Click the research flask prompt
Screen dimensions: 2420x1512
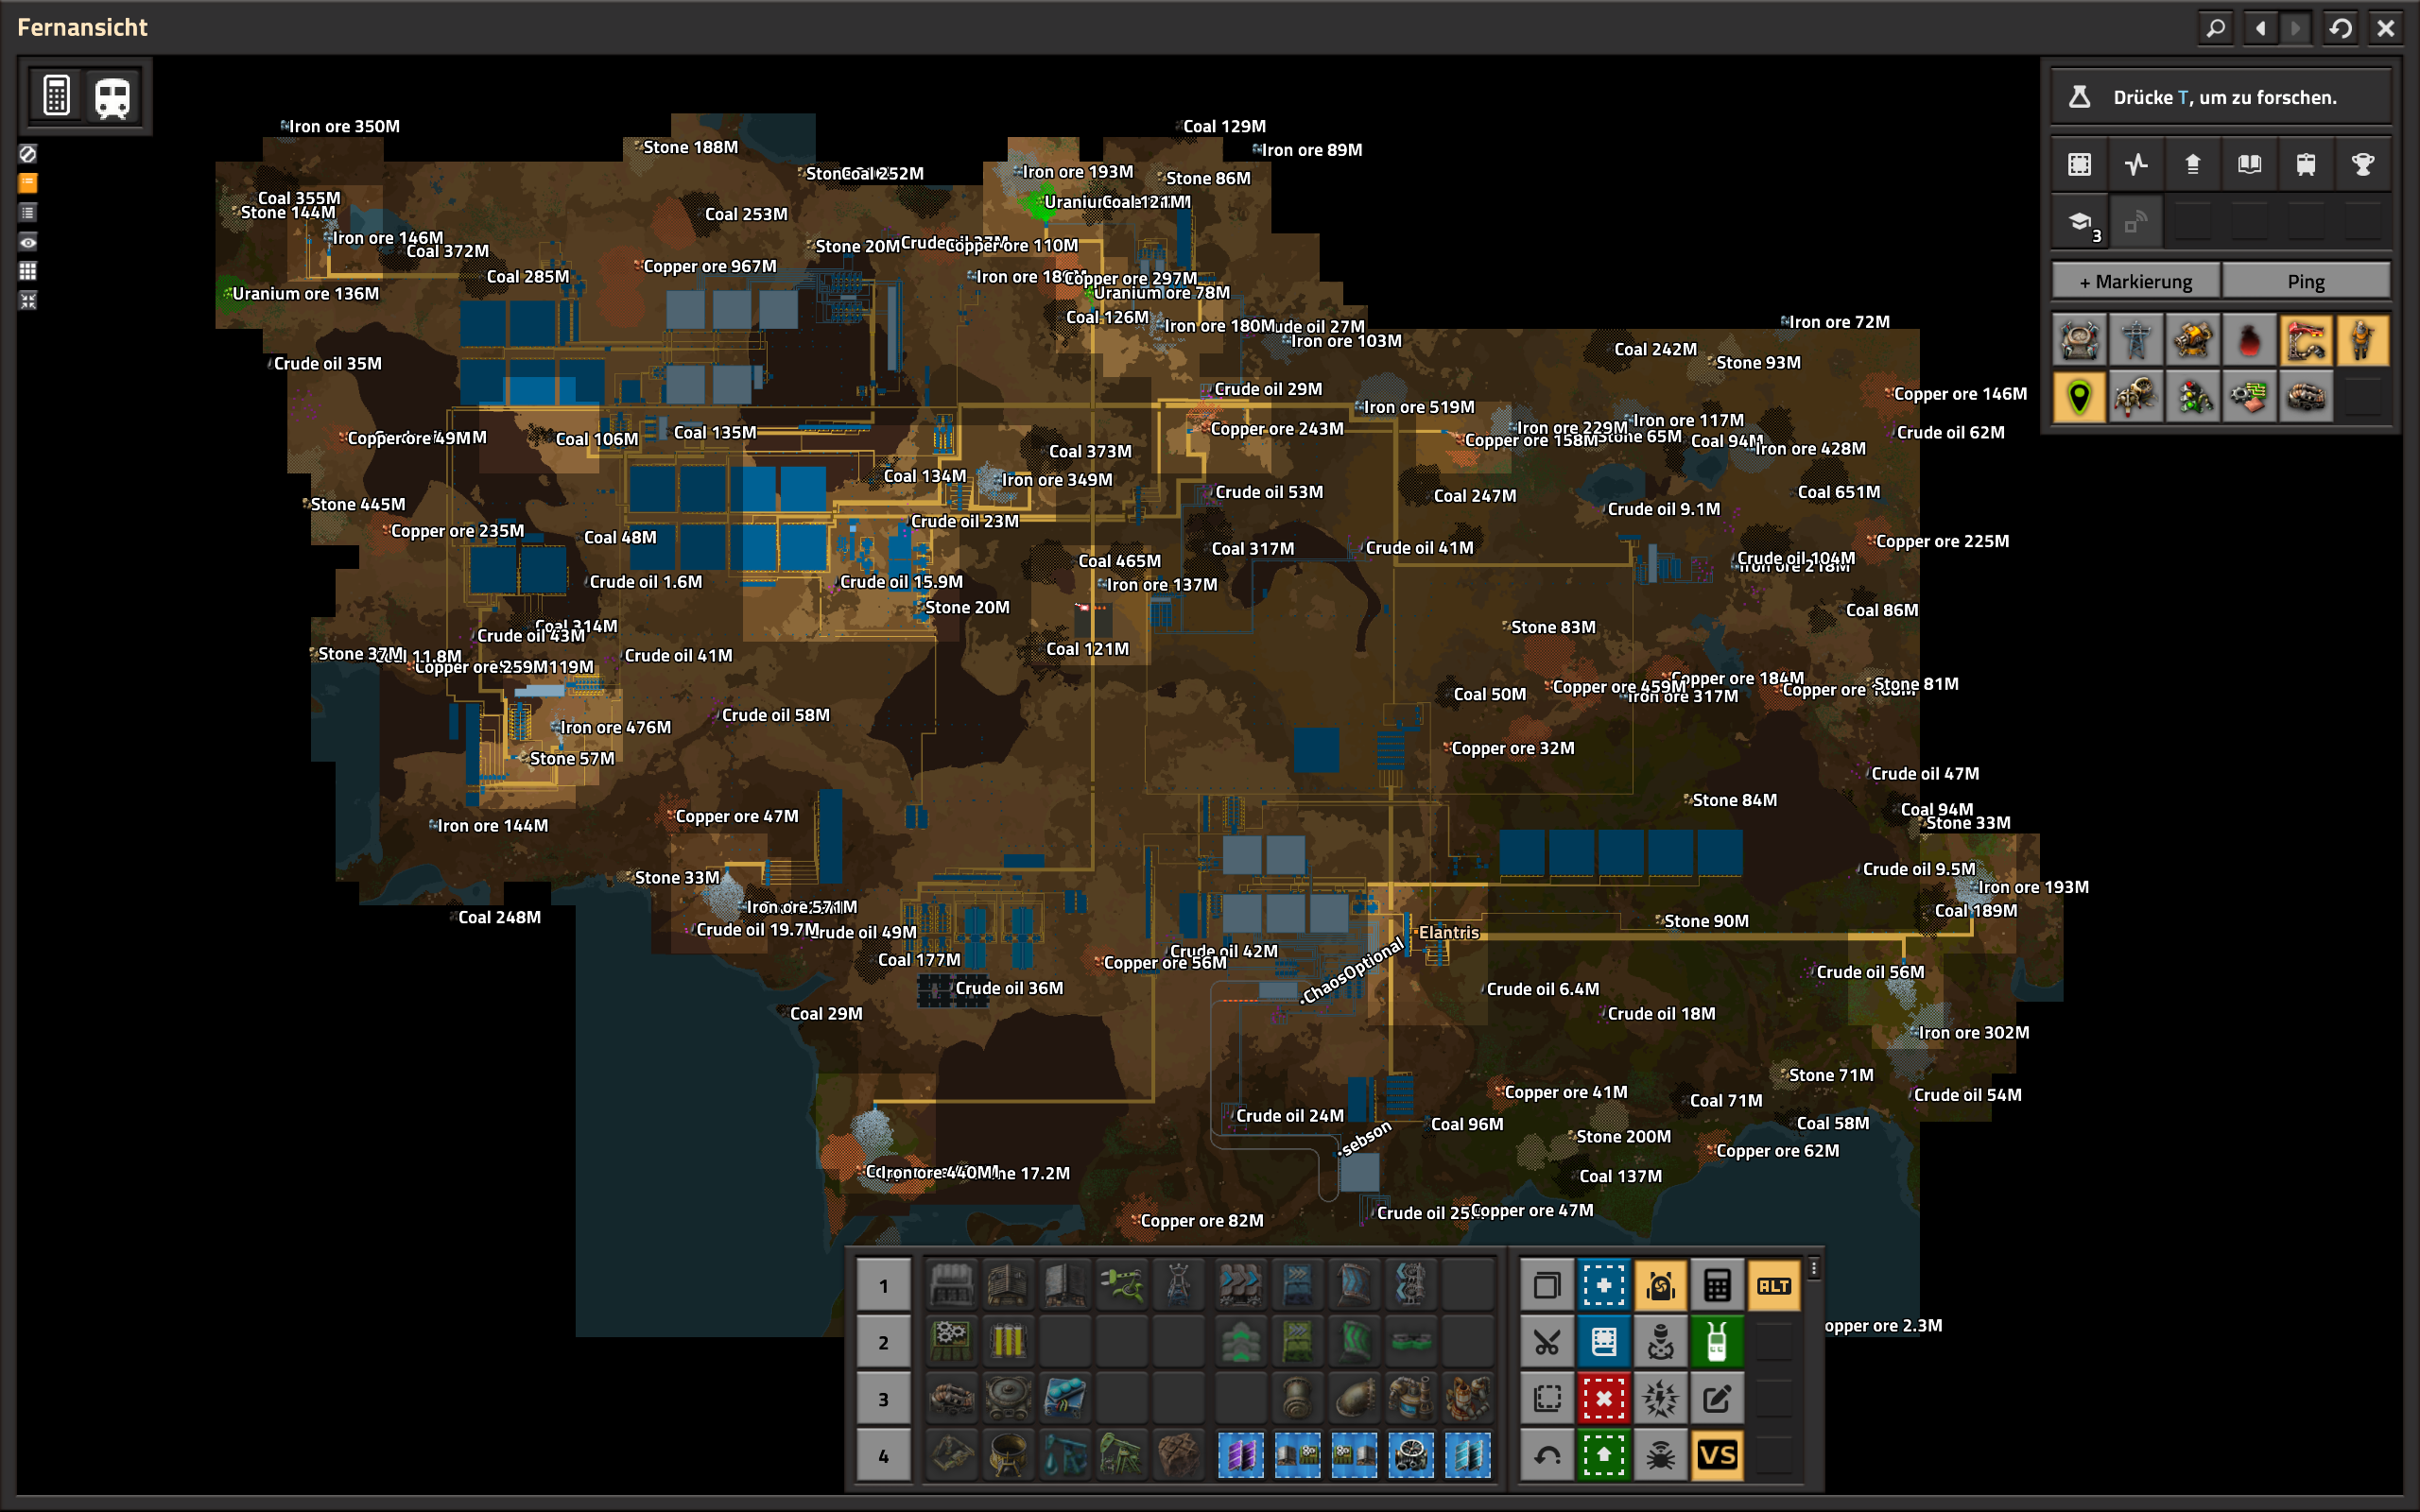[2221, 97]
